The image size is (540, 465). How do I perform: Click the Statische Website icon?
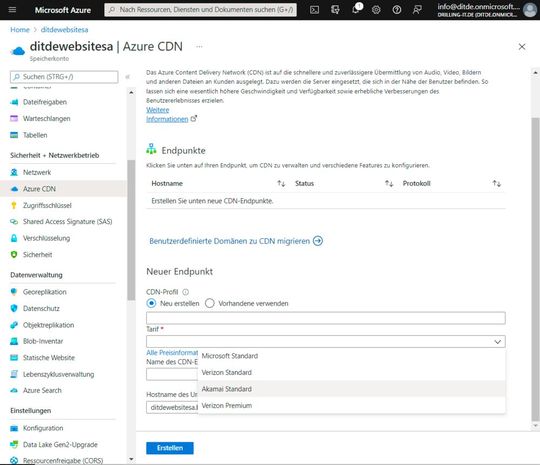tap(14, 358)
